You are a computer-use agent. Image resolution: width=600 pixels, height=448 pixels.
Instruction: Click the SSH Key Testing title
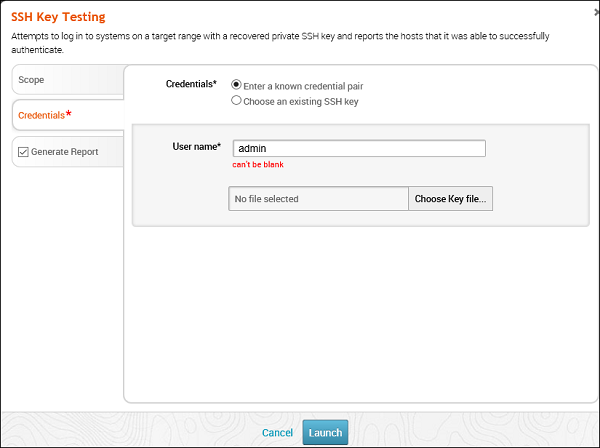58,17
